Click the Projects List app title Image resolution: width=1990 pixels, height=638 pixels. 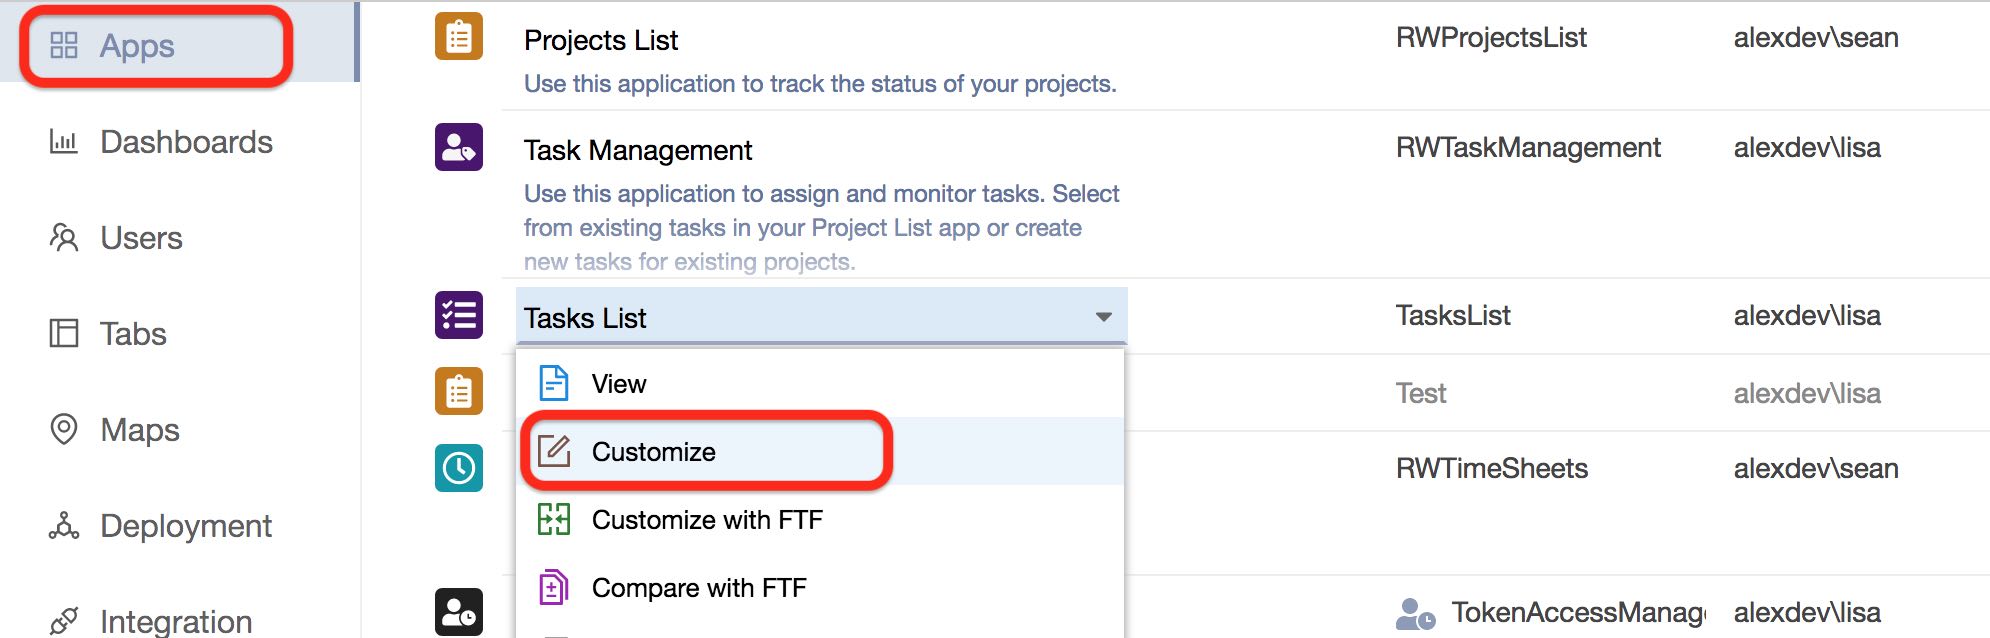(601, 40)
